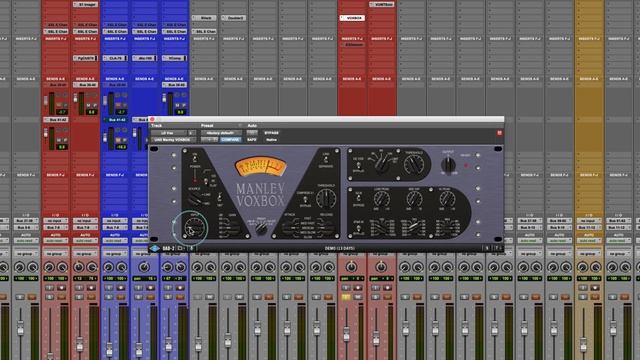This screenshot has height=360, width=640.
Task: Click the pan knob on VOXBOX red track
Action: click(351, 267)
